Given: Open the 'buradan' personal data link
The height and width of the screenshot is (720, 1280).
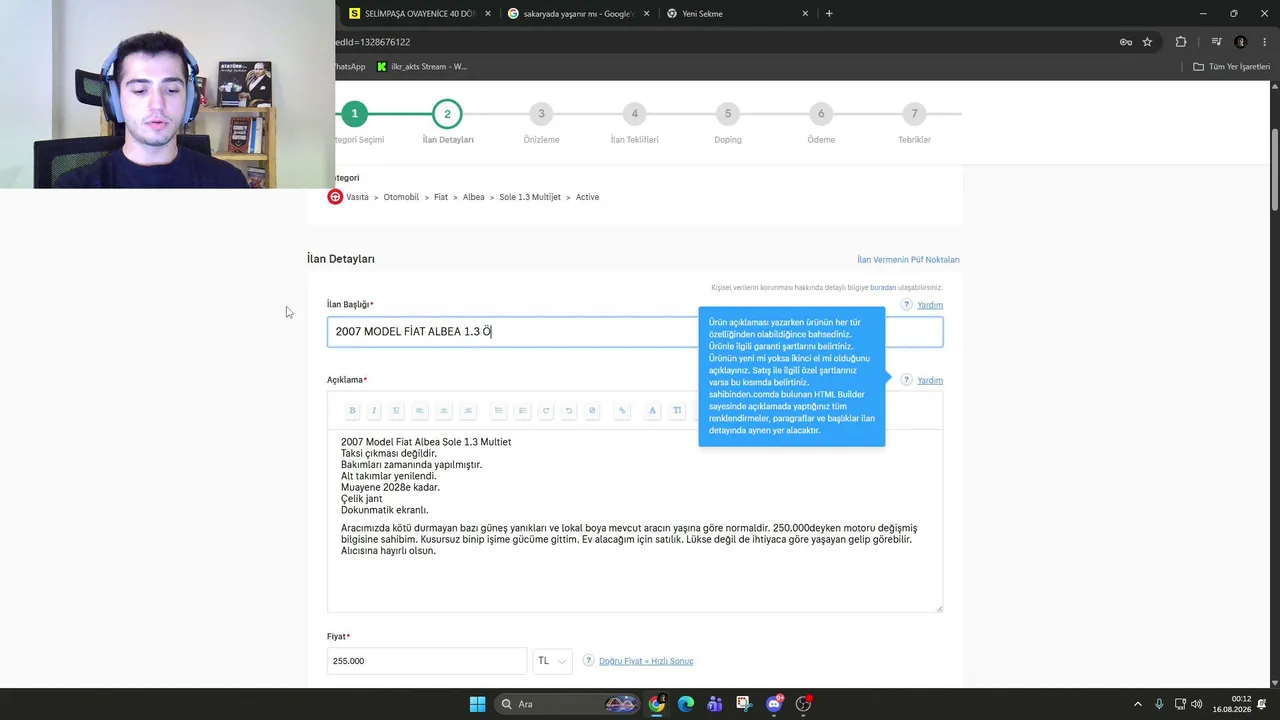Looking at the screenshot, I should click(883, 288).
